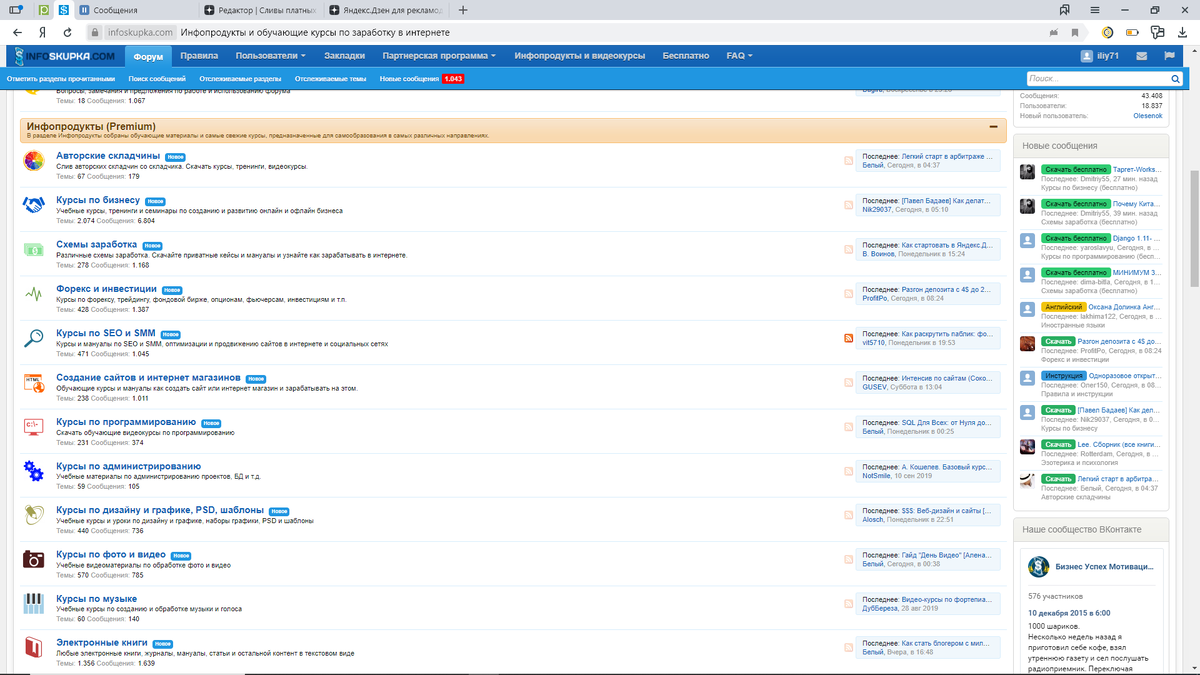Click the handshake icon for Курсы по бизнесу
1200x675 pixels.
click(34, 204)
